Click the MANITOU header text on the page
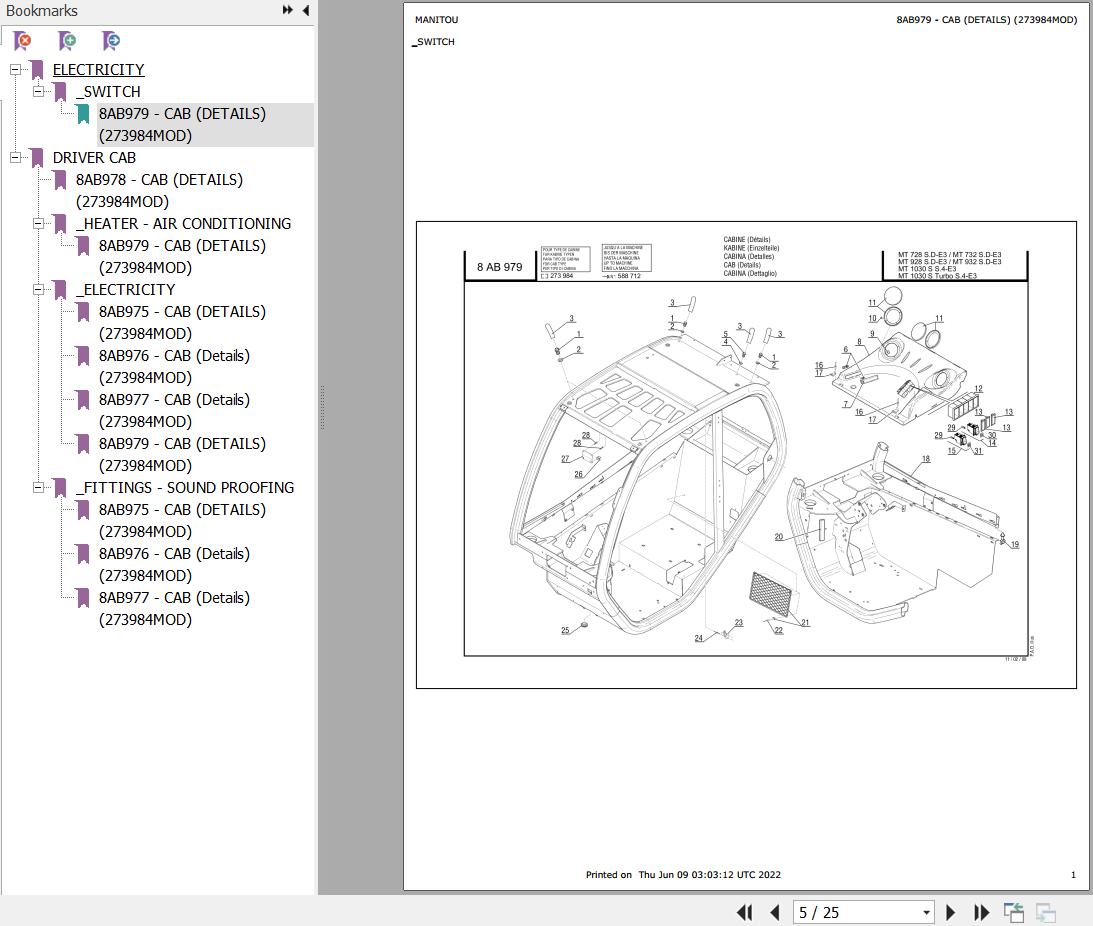1093x926 pixels. point(436,20)
